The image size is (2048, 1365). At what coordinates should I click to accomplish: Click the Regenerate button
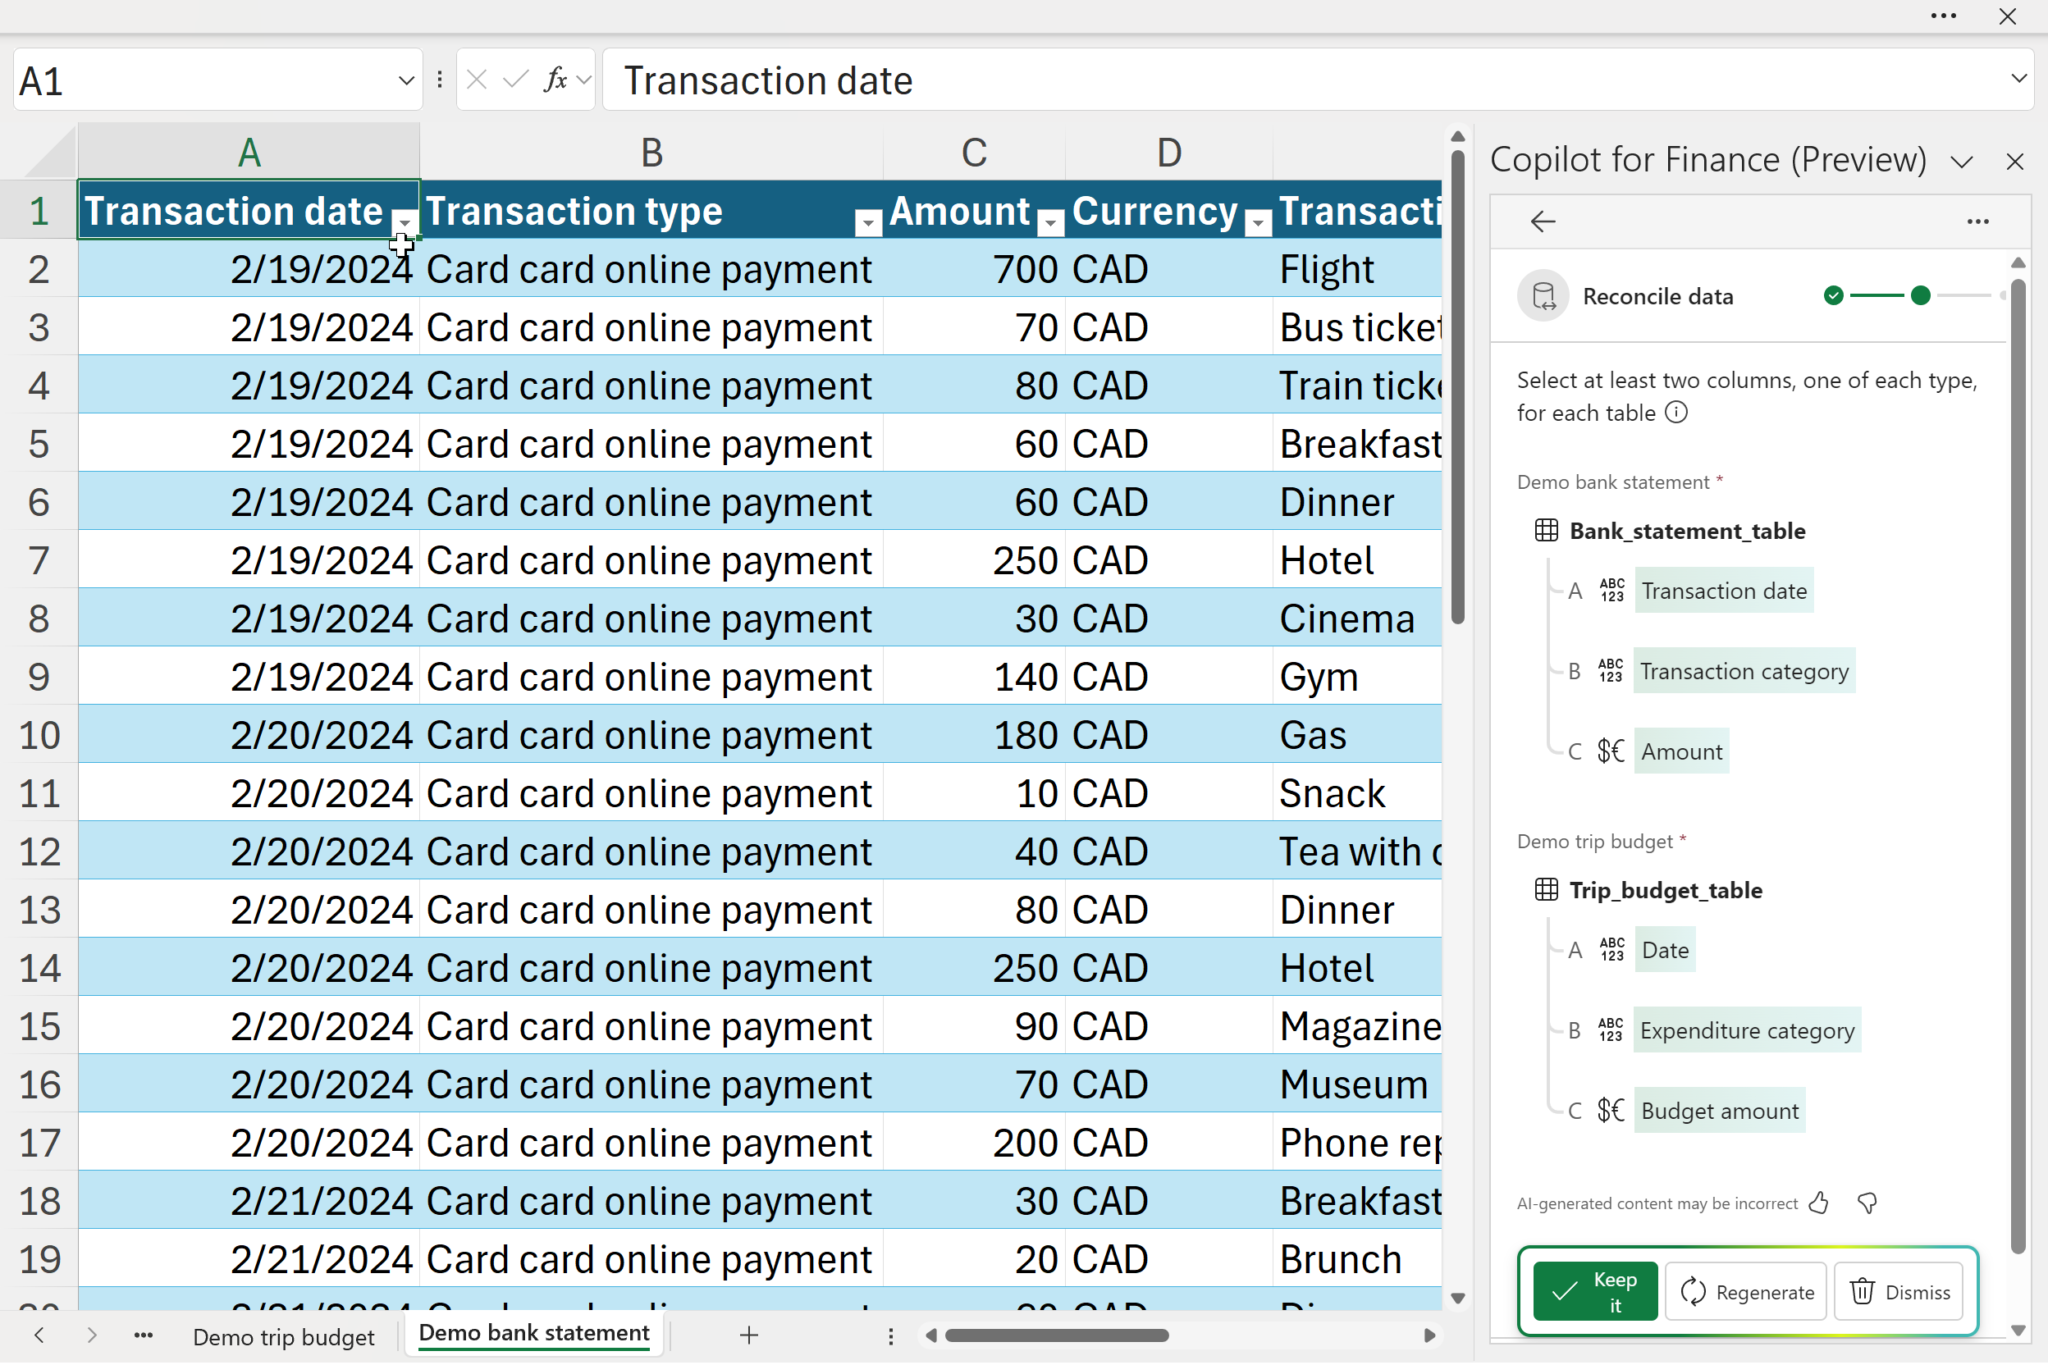[x=1746, y=1292]
